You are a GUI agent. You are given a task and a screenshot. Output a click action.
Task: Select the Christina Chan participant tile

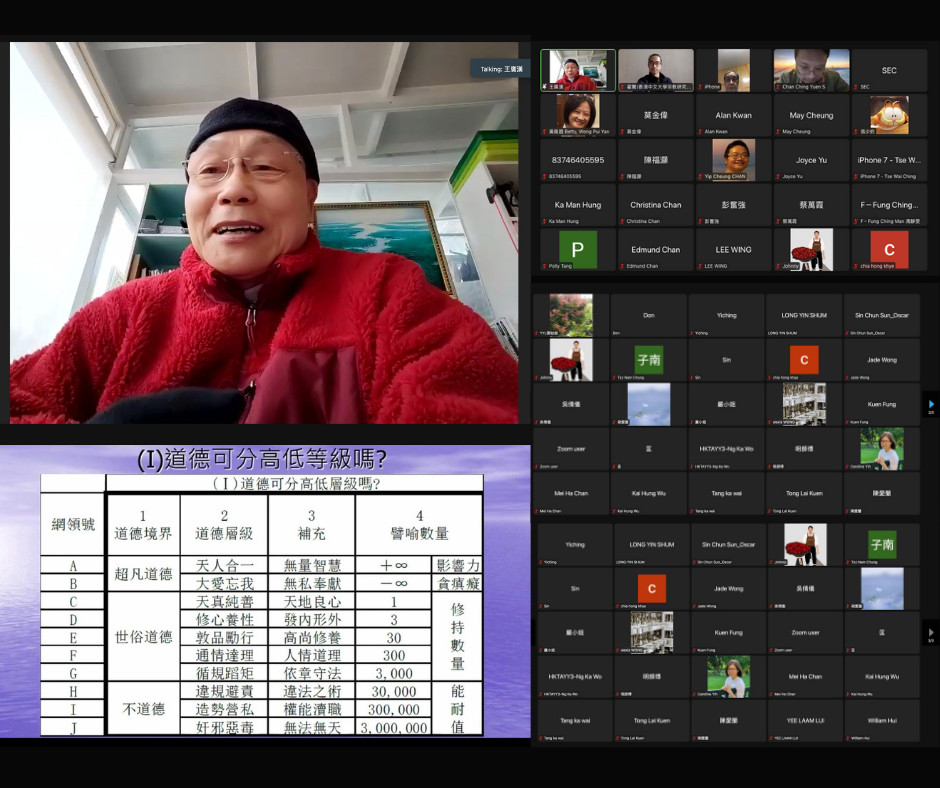tap(655, 204)
